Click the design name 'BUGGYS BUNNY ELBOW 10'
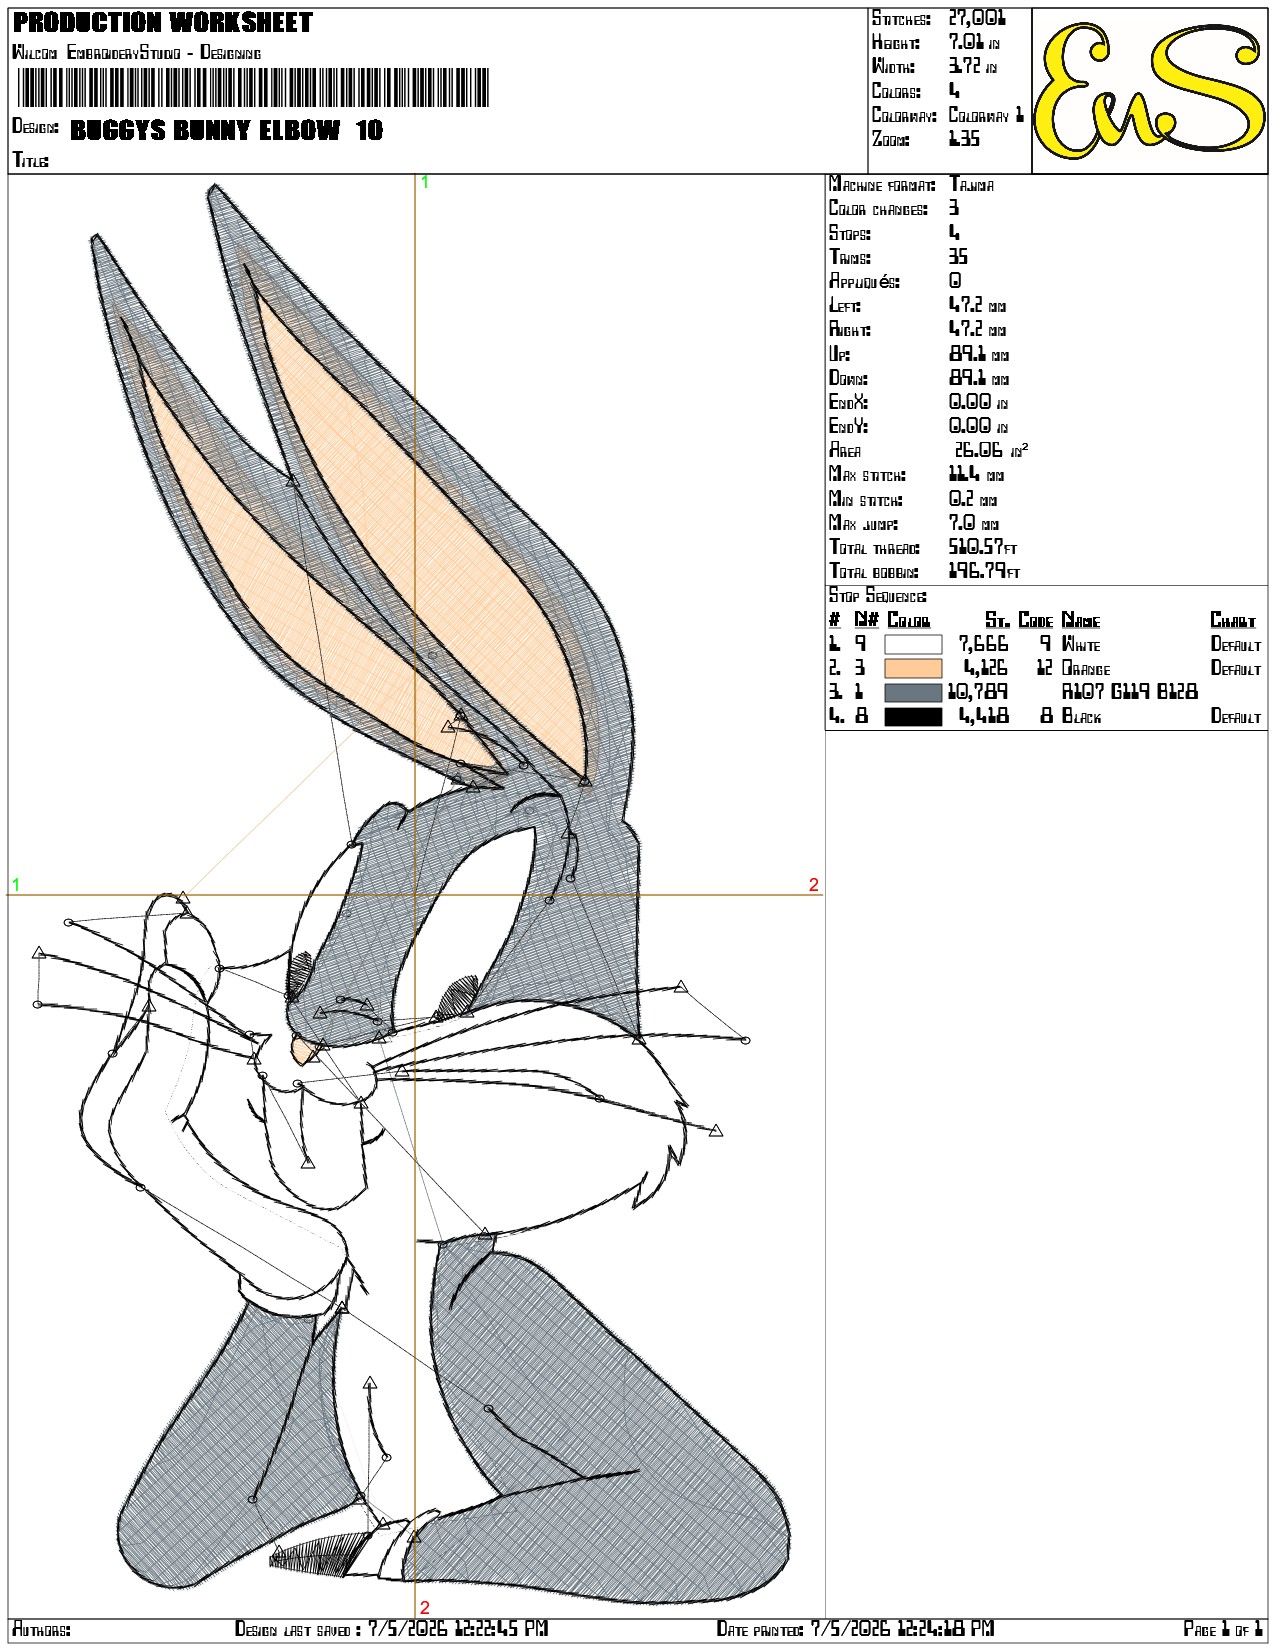 227,130
